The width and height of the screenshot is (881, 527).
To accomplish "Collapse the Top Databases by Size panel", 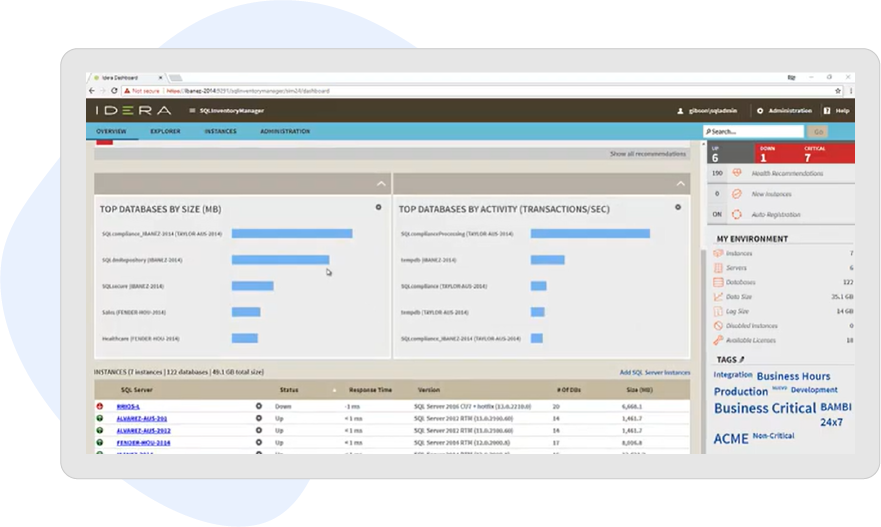I will pyautogui.click(x=382, y=184).
